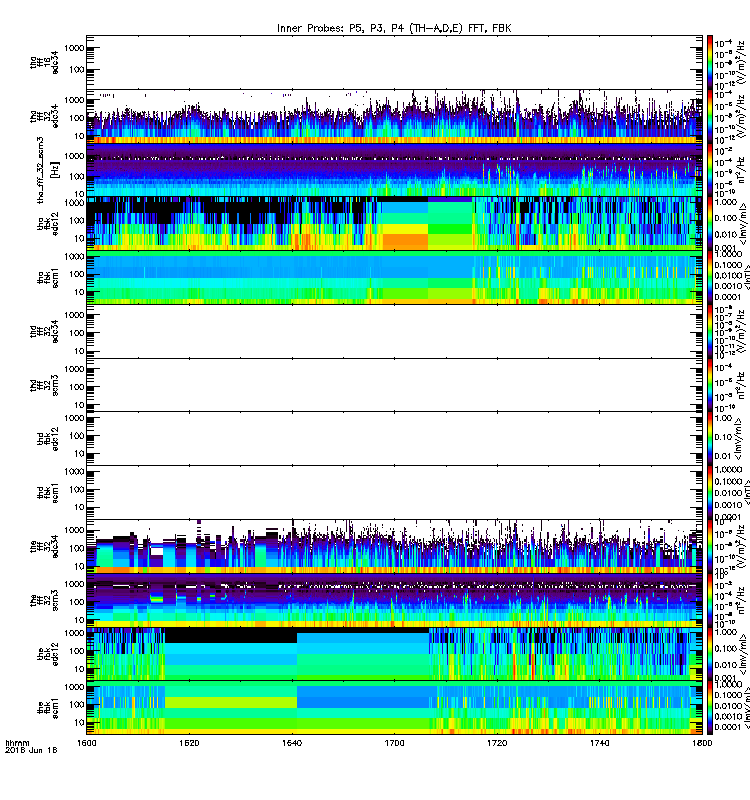Click the empty tha fff 16 edc34 plot panel
750x800 pixels.
point(394,62)
